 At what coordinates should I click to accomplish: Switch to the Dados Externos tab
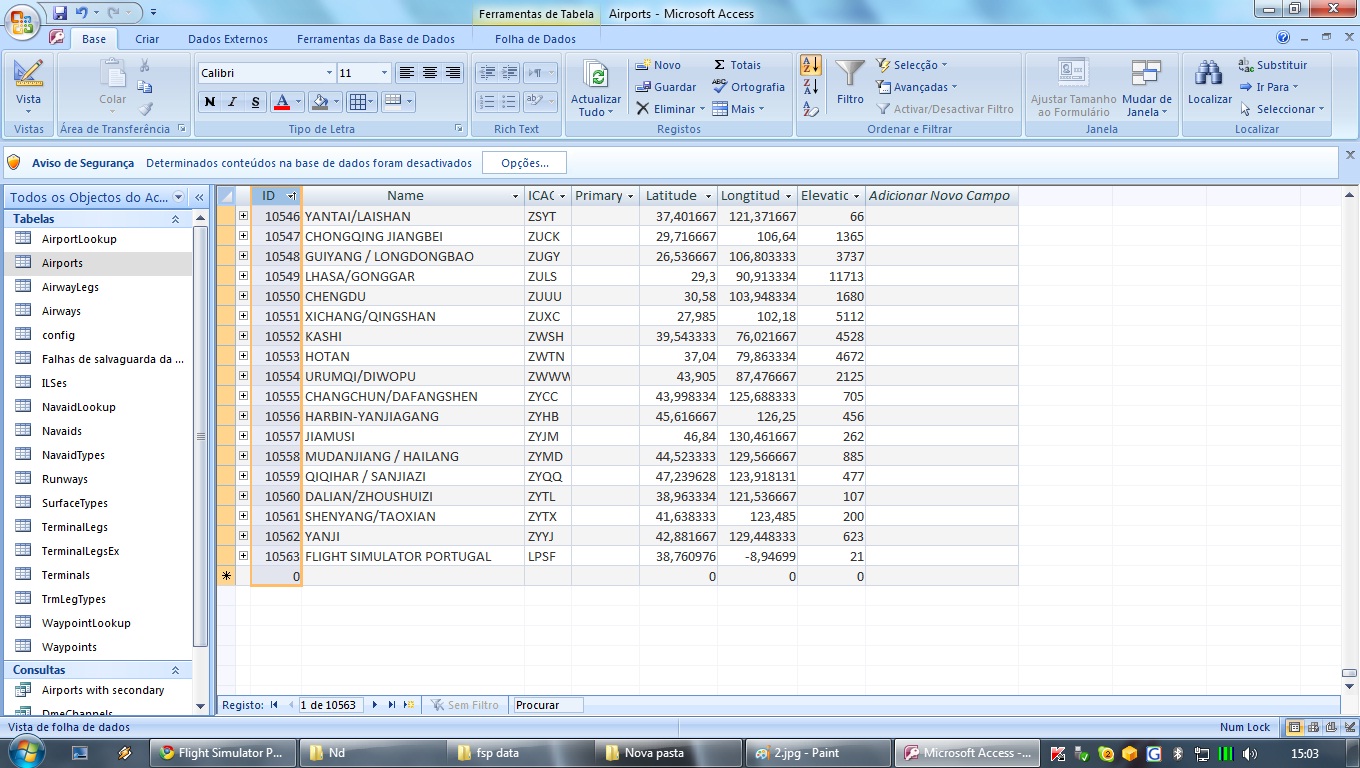pyautogui.click(x=228, y=39)
